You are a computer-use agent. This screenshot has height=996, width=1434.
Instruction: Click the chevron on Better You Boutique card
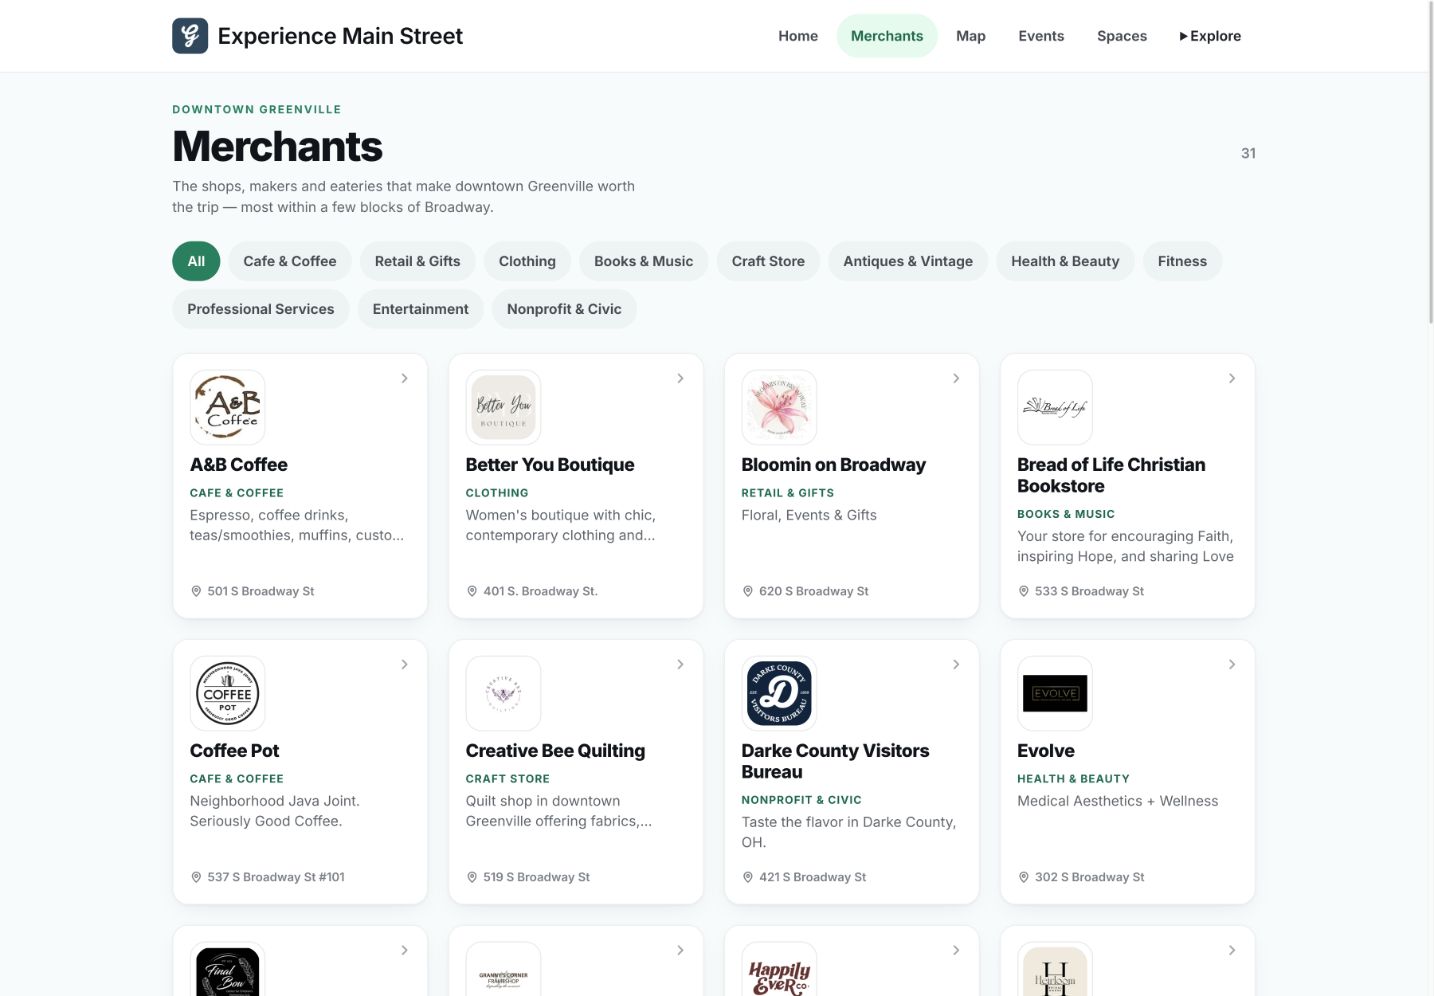[680, 378]
